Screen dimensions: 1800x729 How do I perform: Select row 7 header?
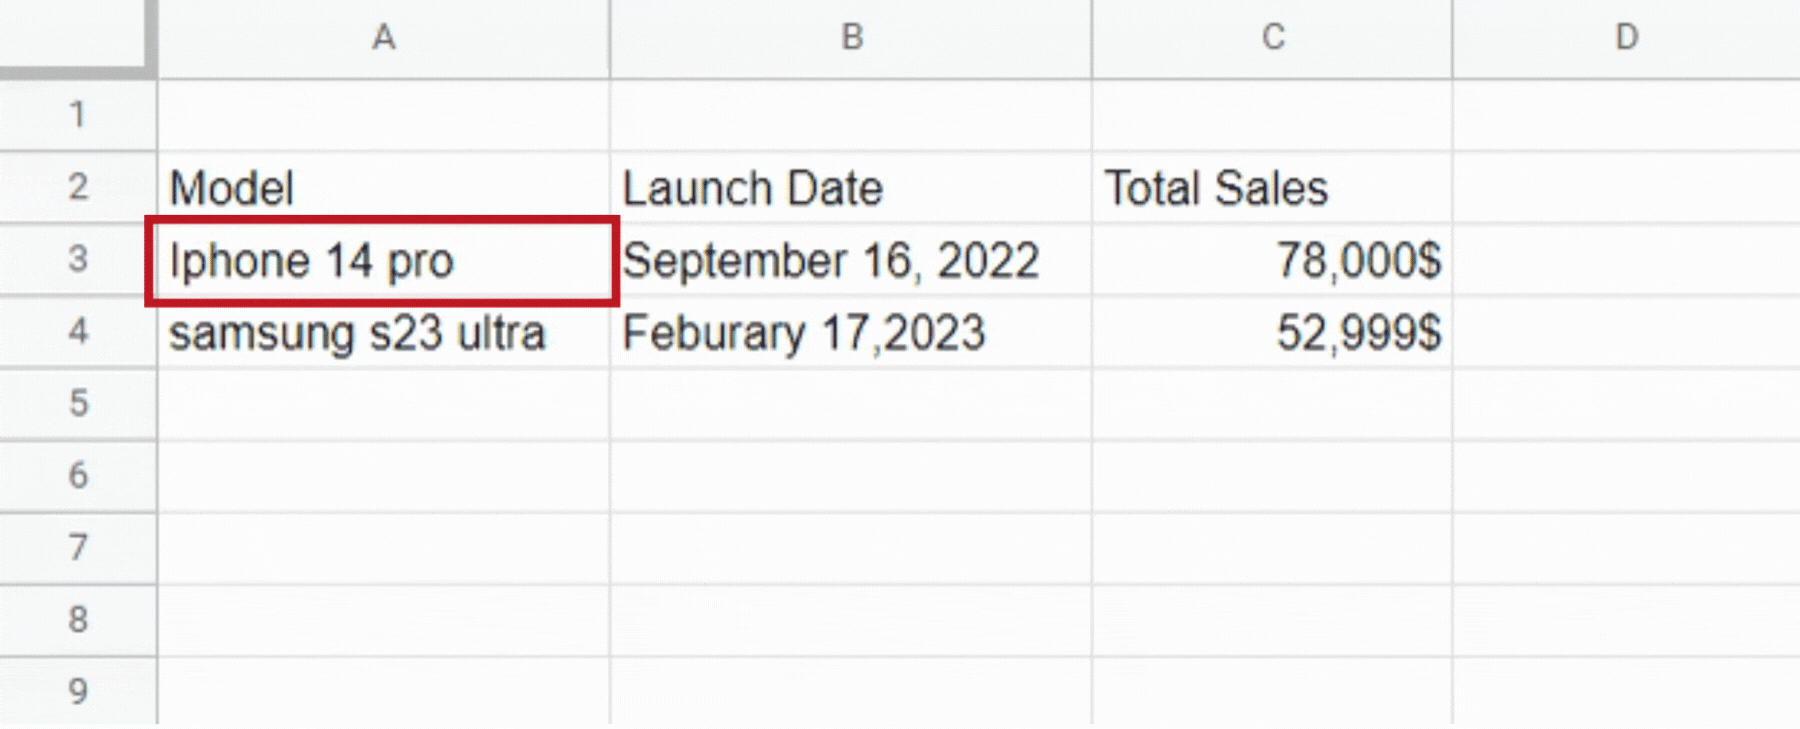78,548
